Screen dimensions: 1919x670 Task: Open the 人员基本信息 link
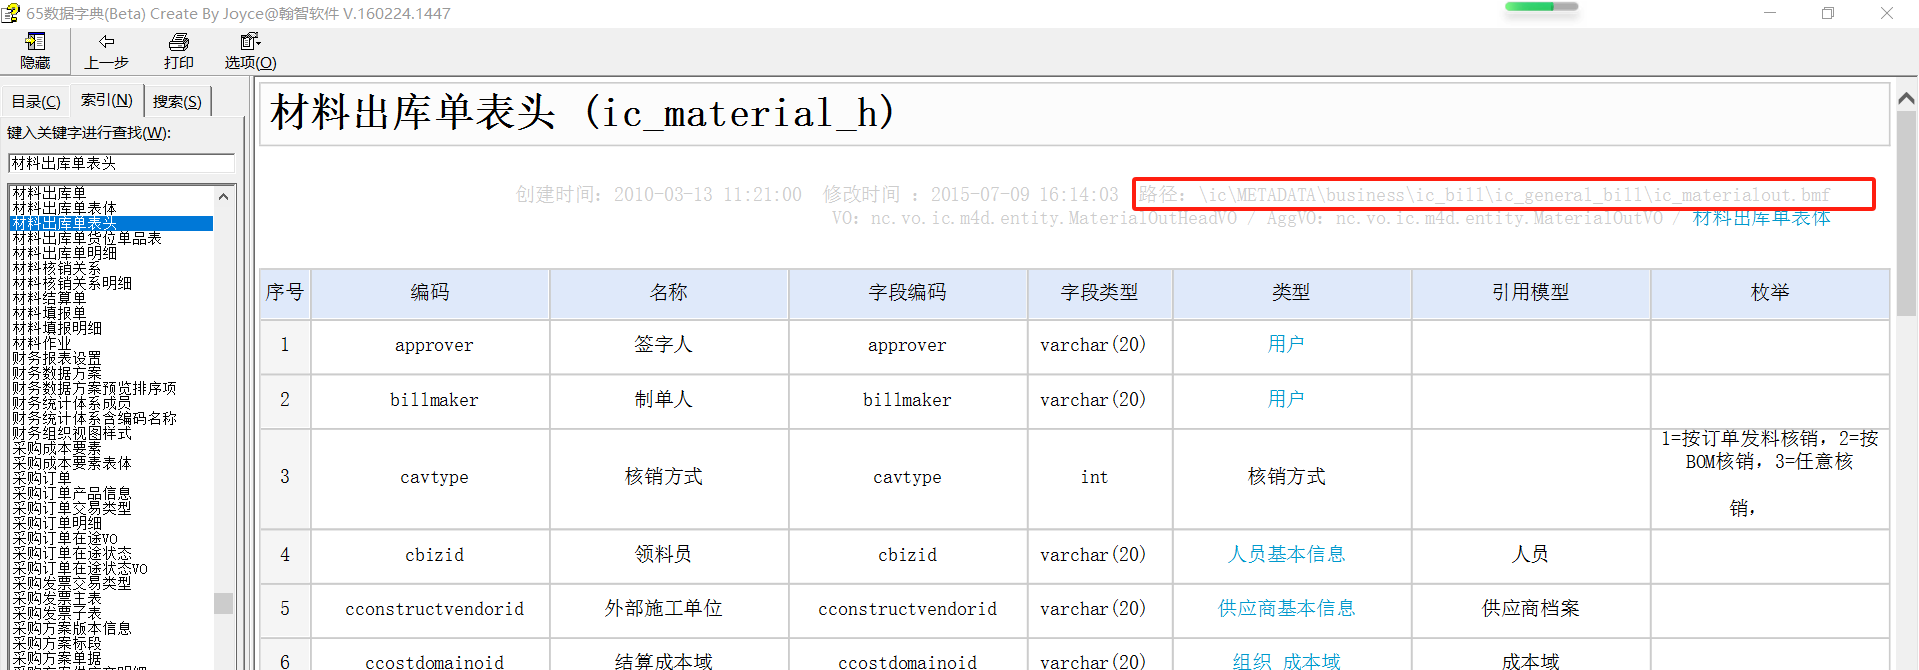(1286, 554)
